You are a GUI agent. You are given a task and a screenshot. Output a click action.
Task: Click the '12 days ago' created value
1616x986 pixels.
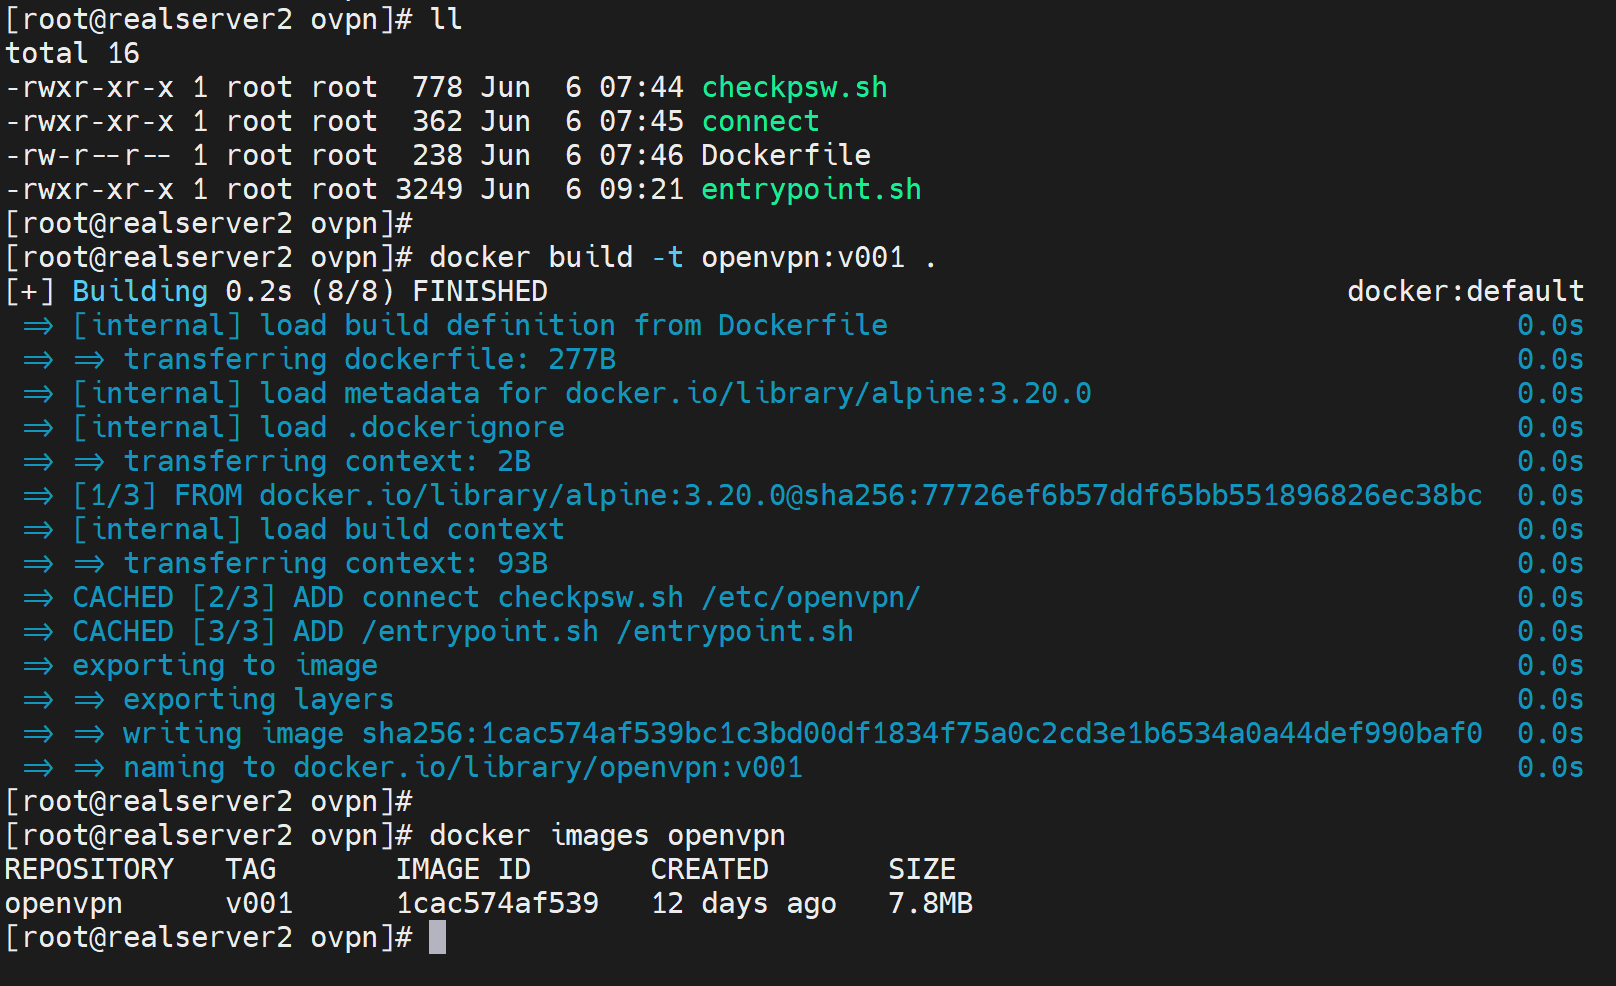(x=743, y=904)
